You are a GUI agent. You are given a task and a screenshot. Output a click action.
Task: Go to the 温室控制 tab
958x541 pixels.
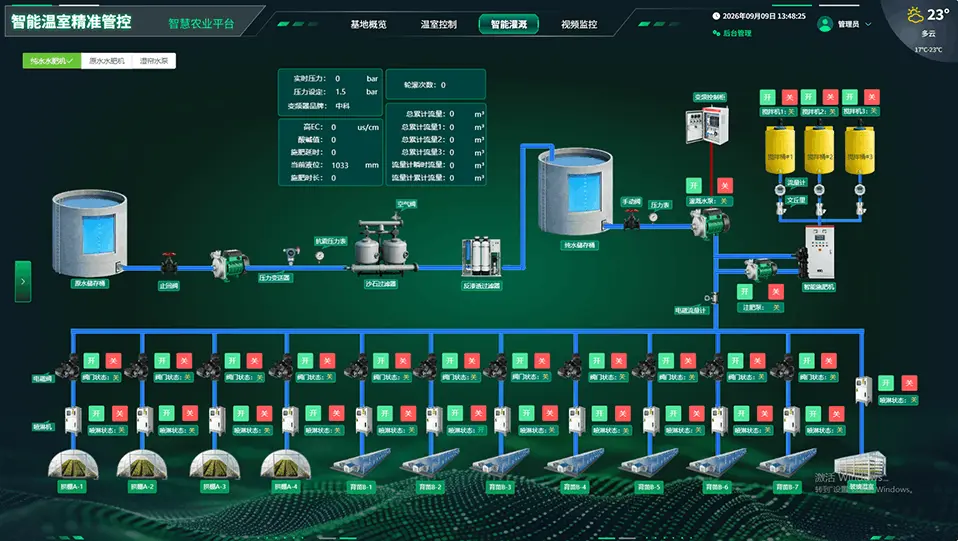(x=439, y=24)
